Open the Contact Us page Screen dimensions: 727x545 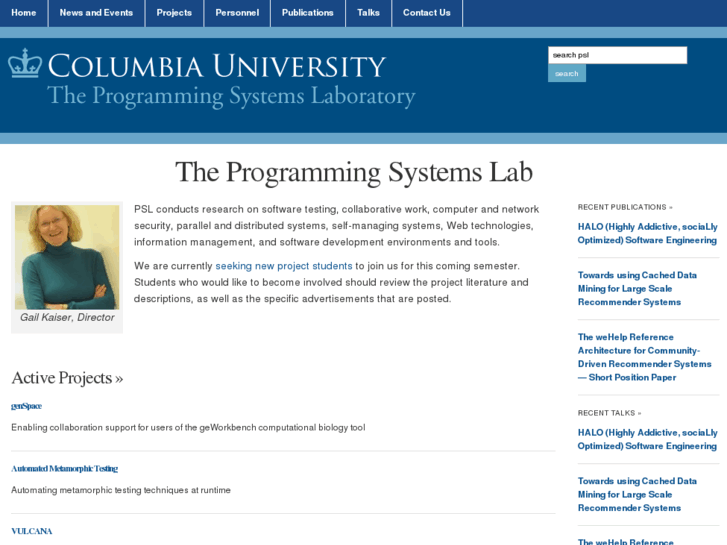[x=427, y=13]
